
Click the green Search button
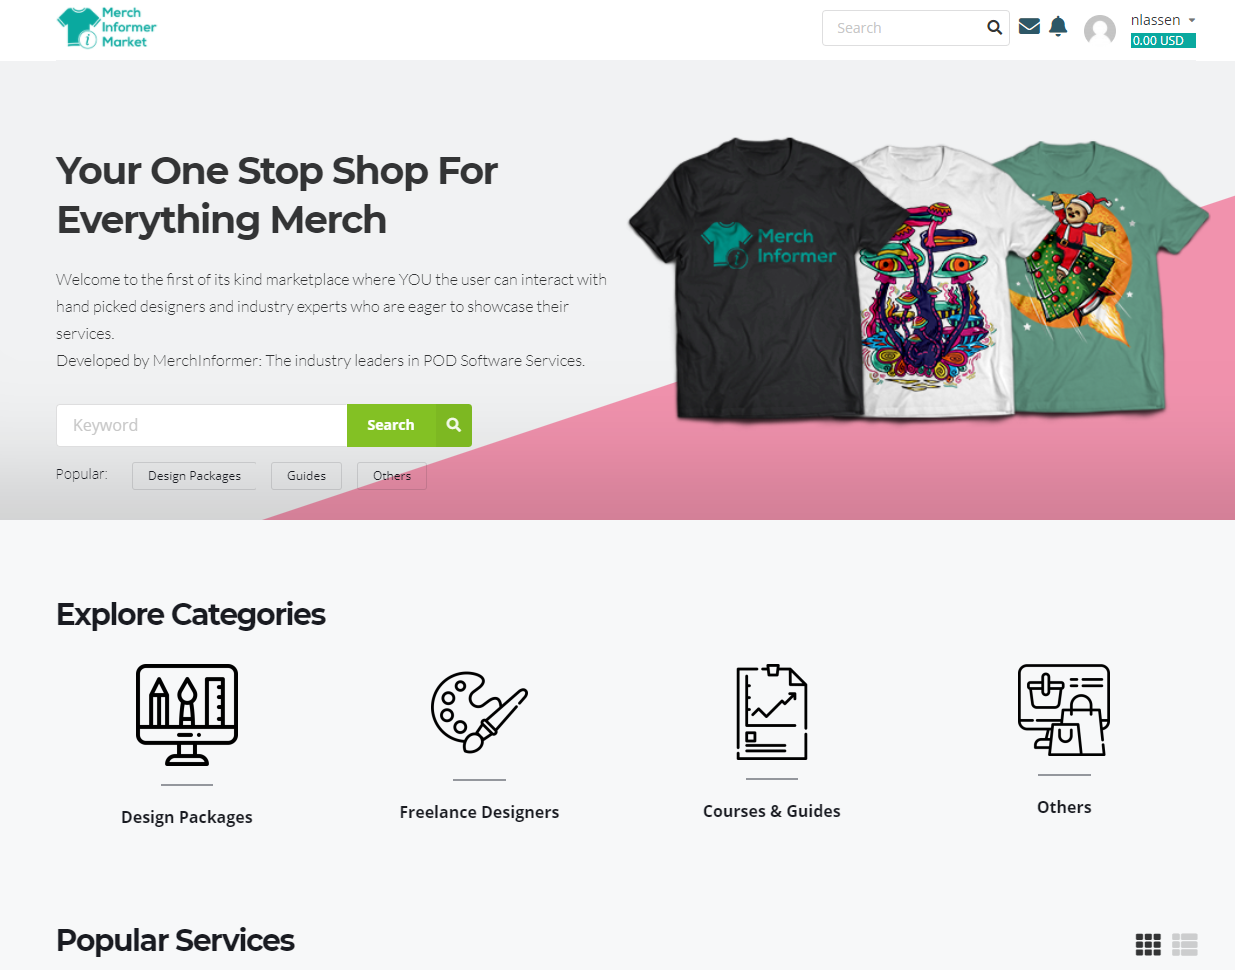tap(409, 425)
